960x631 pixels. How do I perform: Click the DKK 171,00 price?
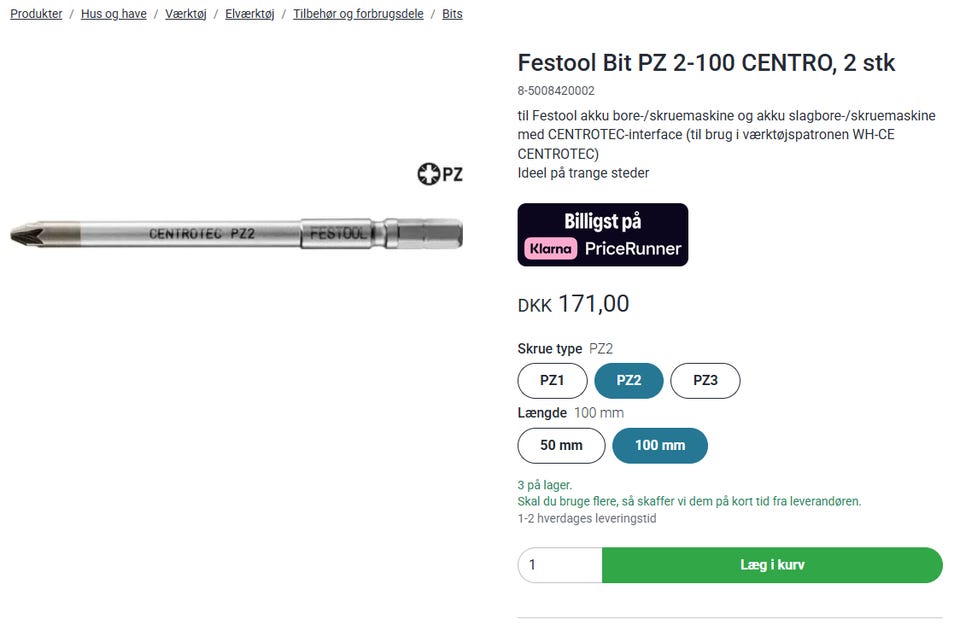coord(573,304)
